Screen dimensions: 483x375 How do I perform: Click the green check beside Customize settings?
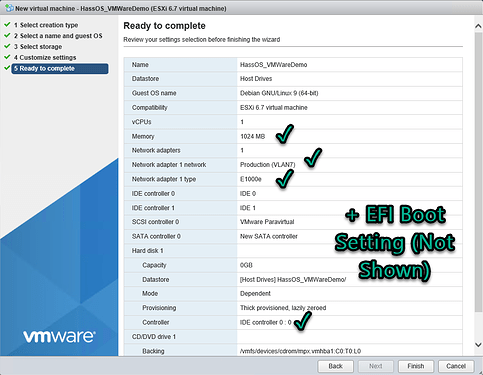(7, 57)
